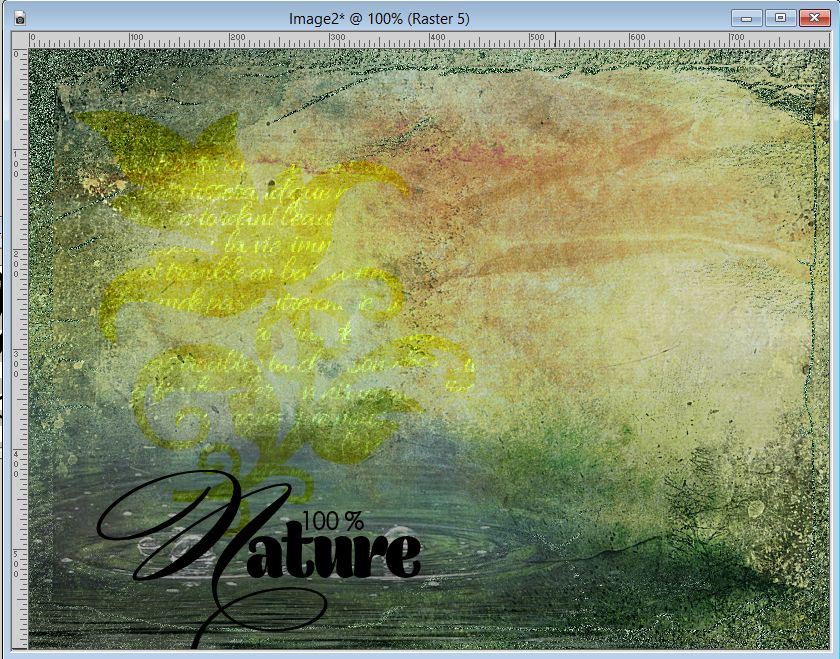Click the black 'Nature' script text on canvas
Screen dimensions: 840x659
(259, 557)
